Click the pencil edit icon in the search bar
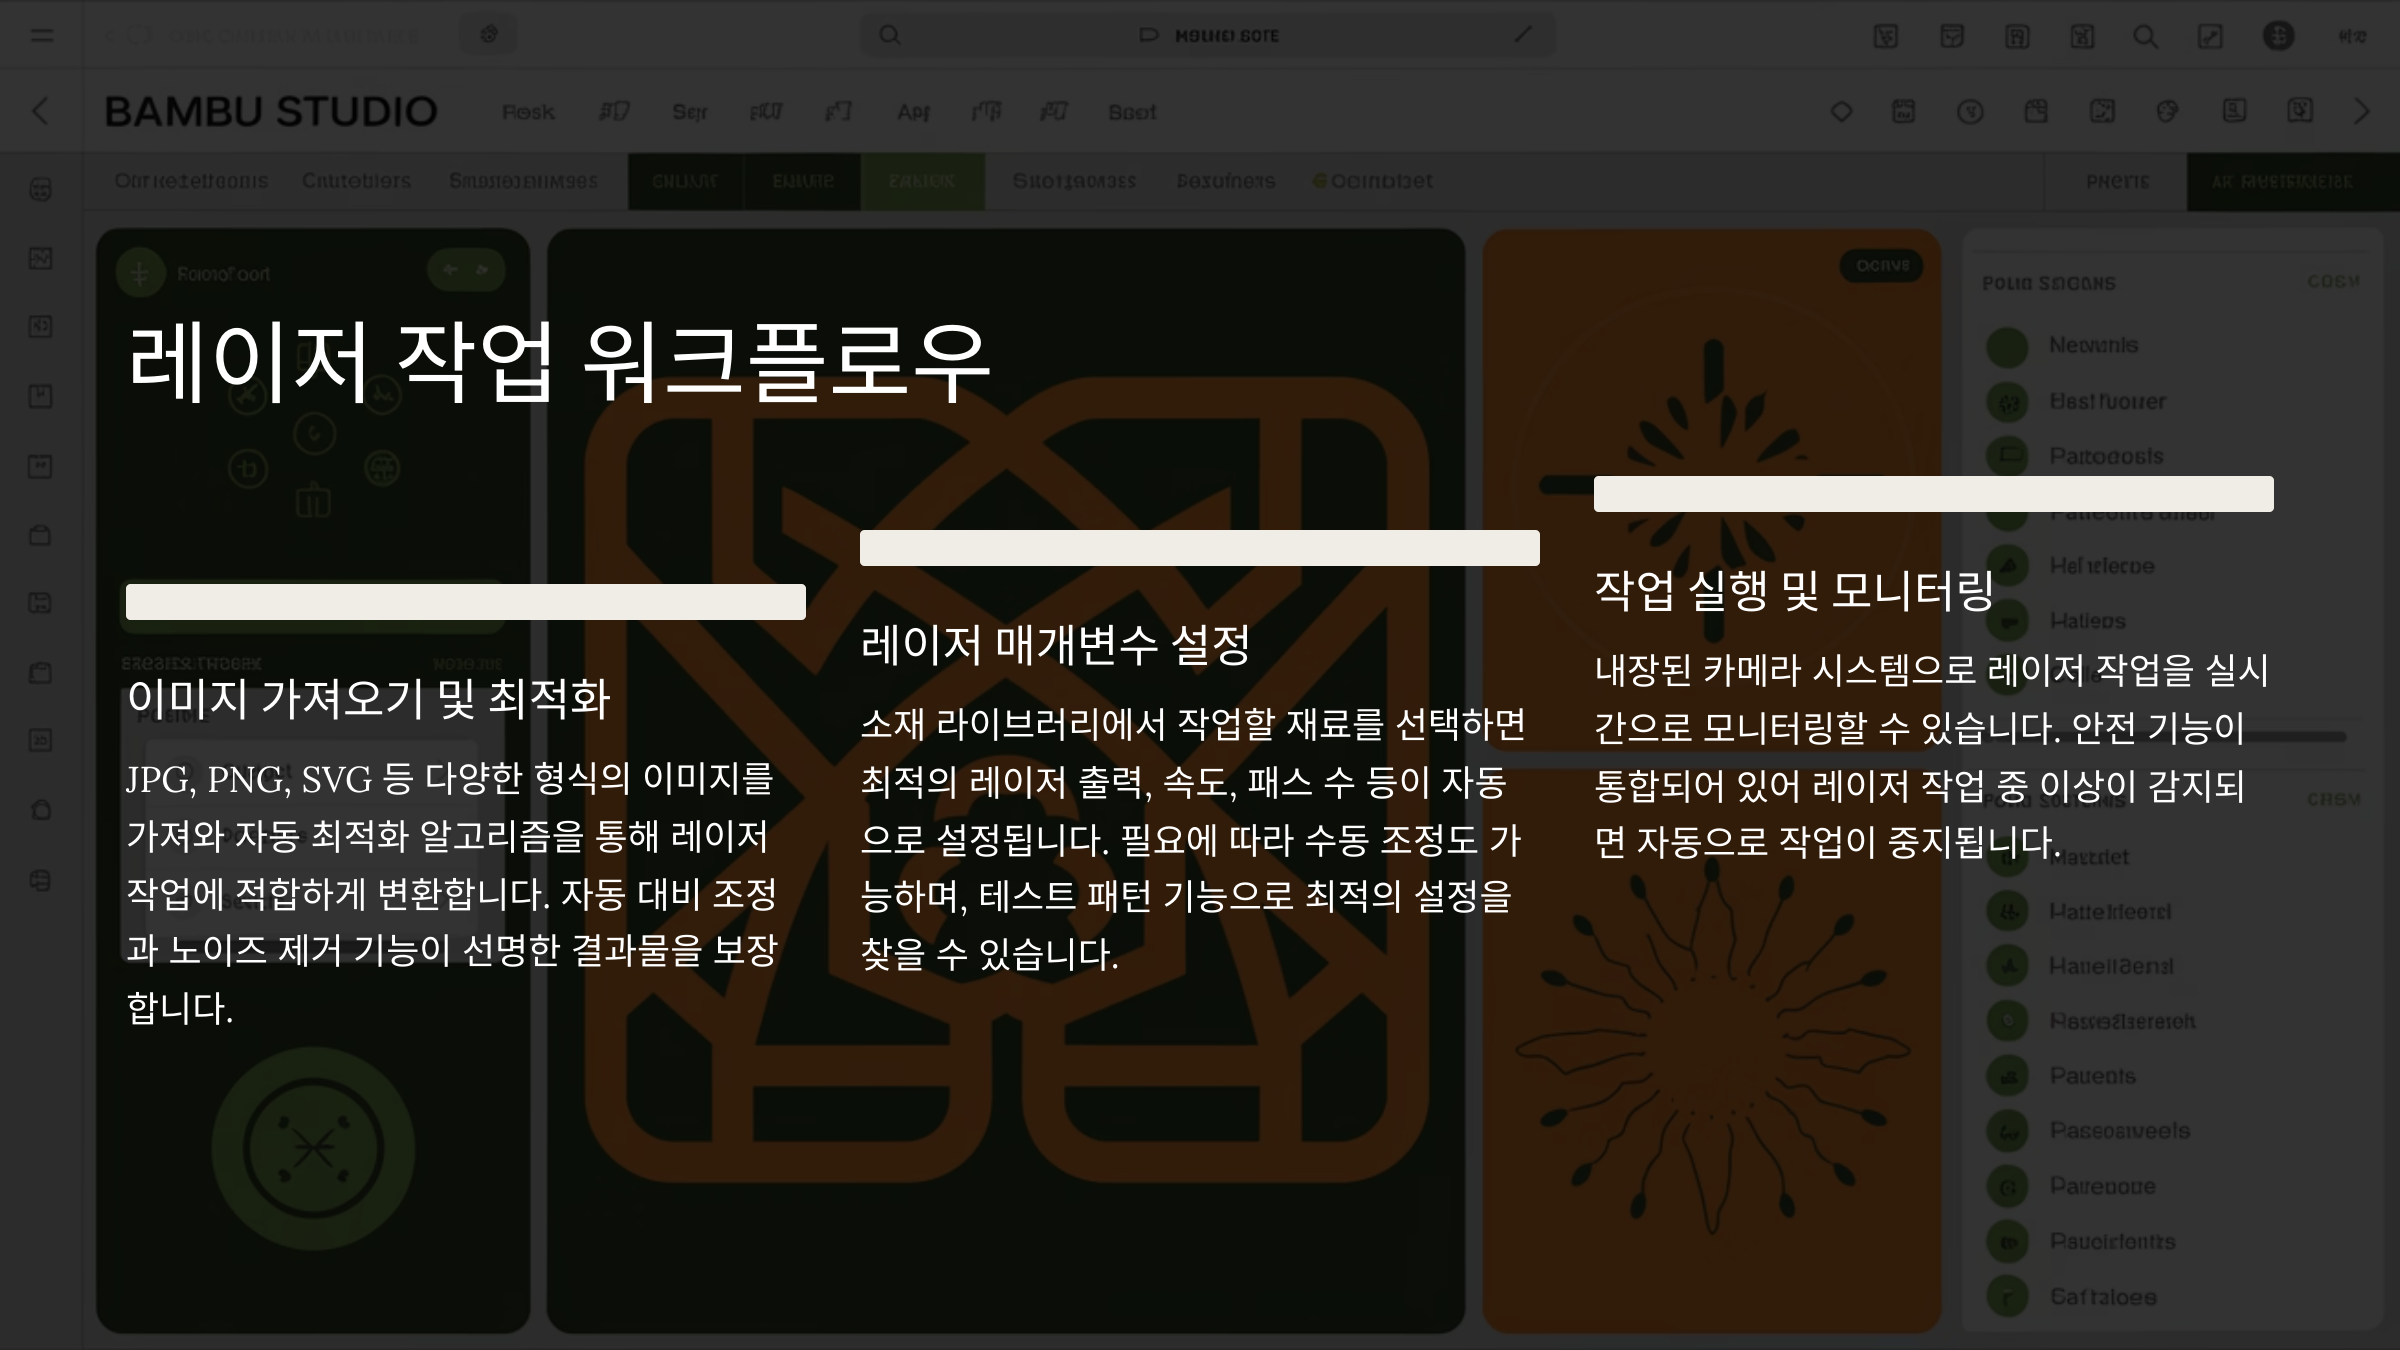The width and height of the screenshot is (2400, 1350). coord(1522,35)
